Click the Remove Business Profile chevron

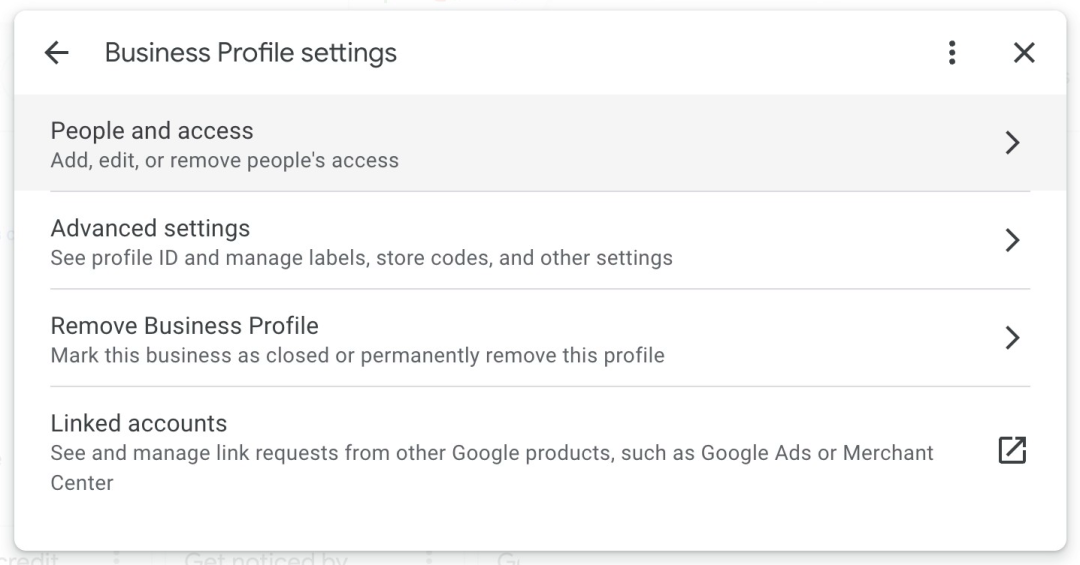(x=1012, y=338)
